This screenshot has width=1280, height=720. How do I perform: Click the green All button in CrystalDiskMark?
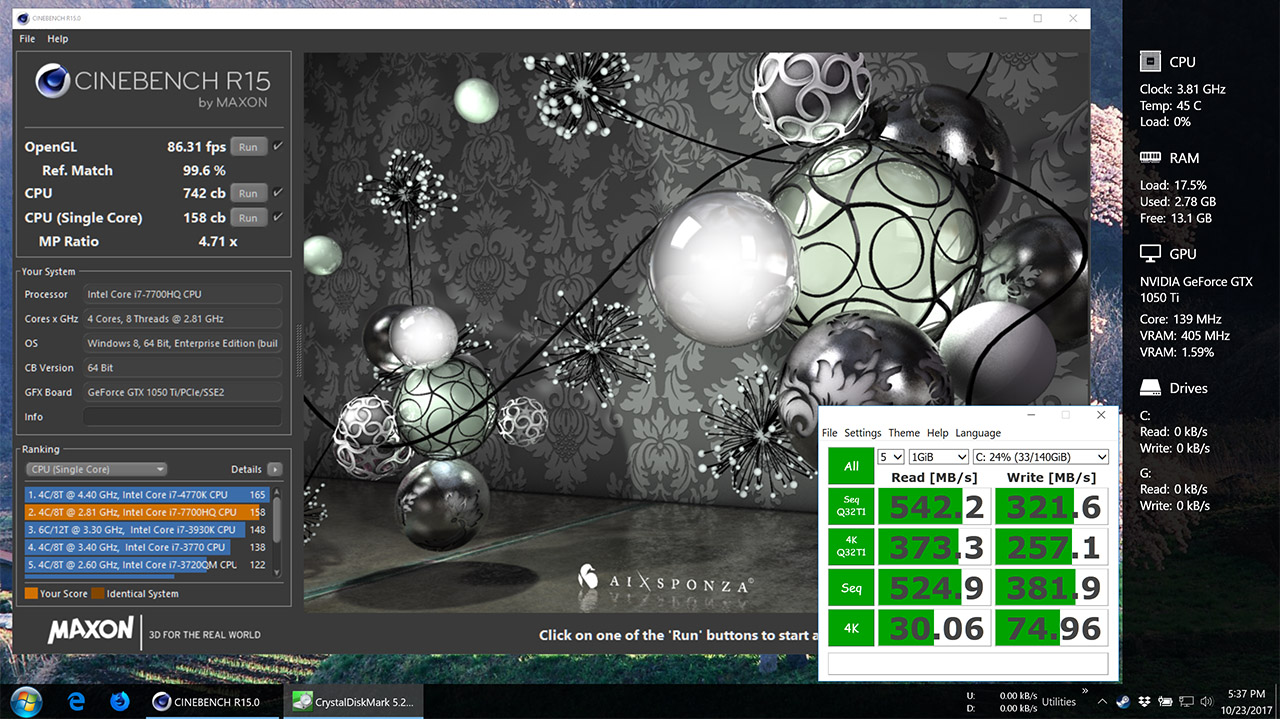[x=851, y=466]
